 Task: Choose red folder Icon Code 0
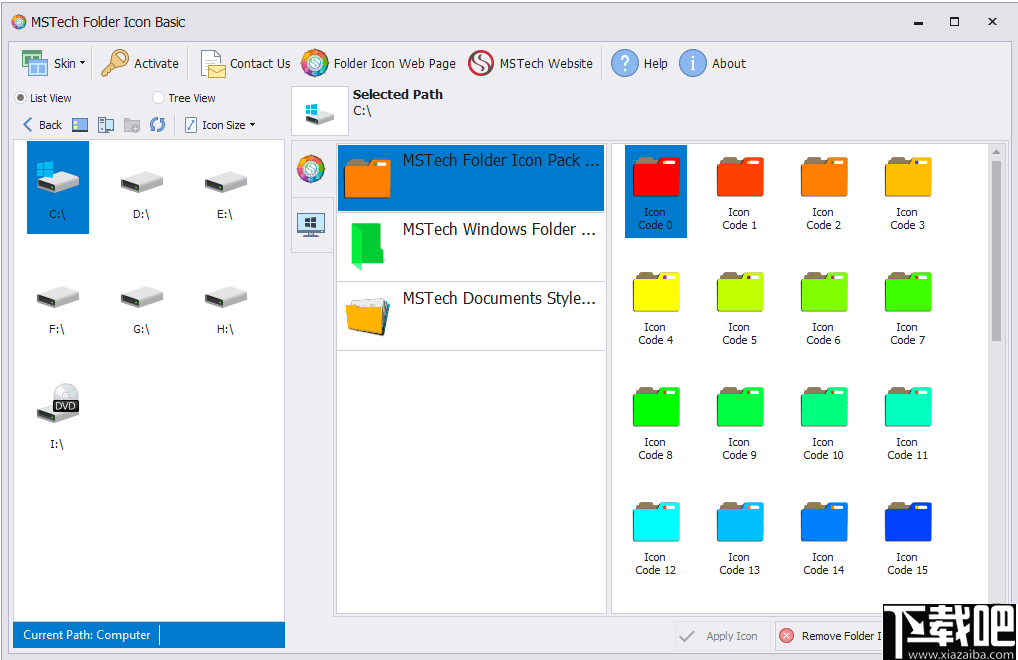coord(656,191)
